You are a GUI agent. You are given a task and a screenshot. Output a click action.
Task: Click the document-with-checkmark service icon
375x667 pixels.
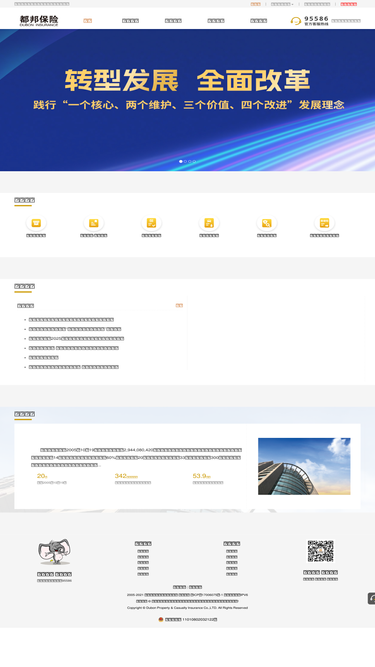coord(151,222)
